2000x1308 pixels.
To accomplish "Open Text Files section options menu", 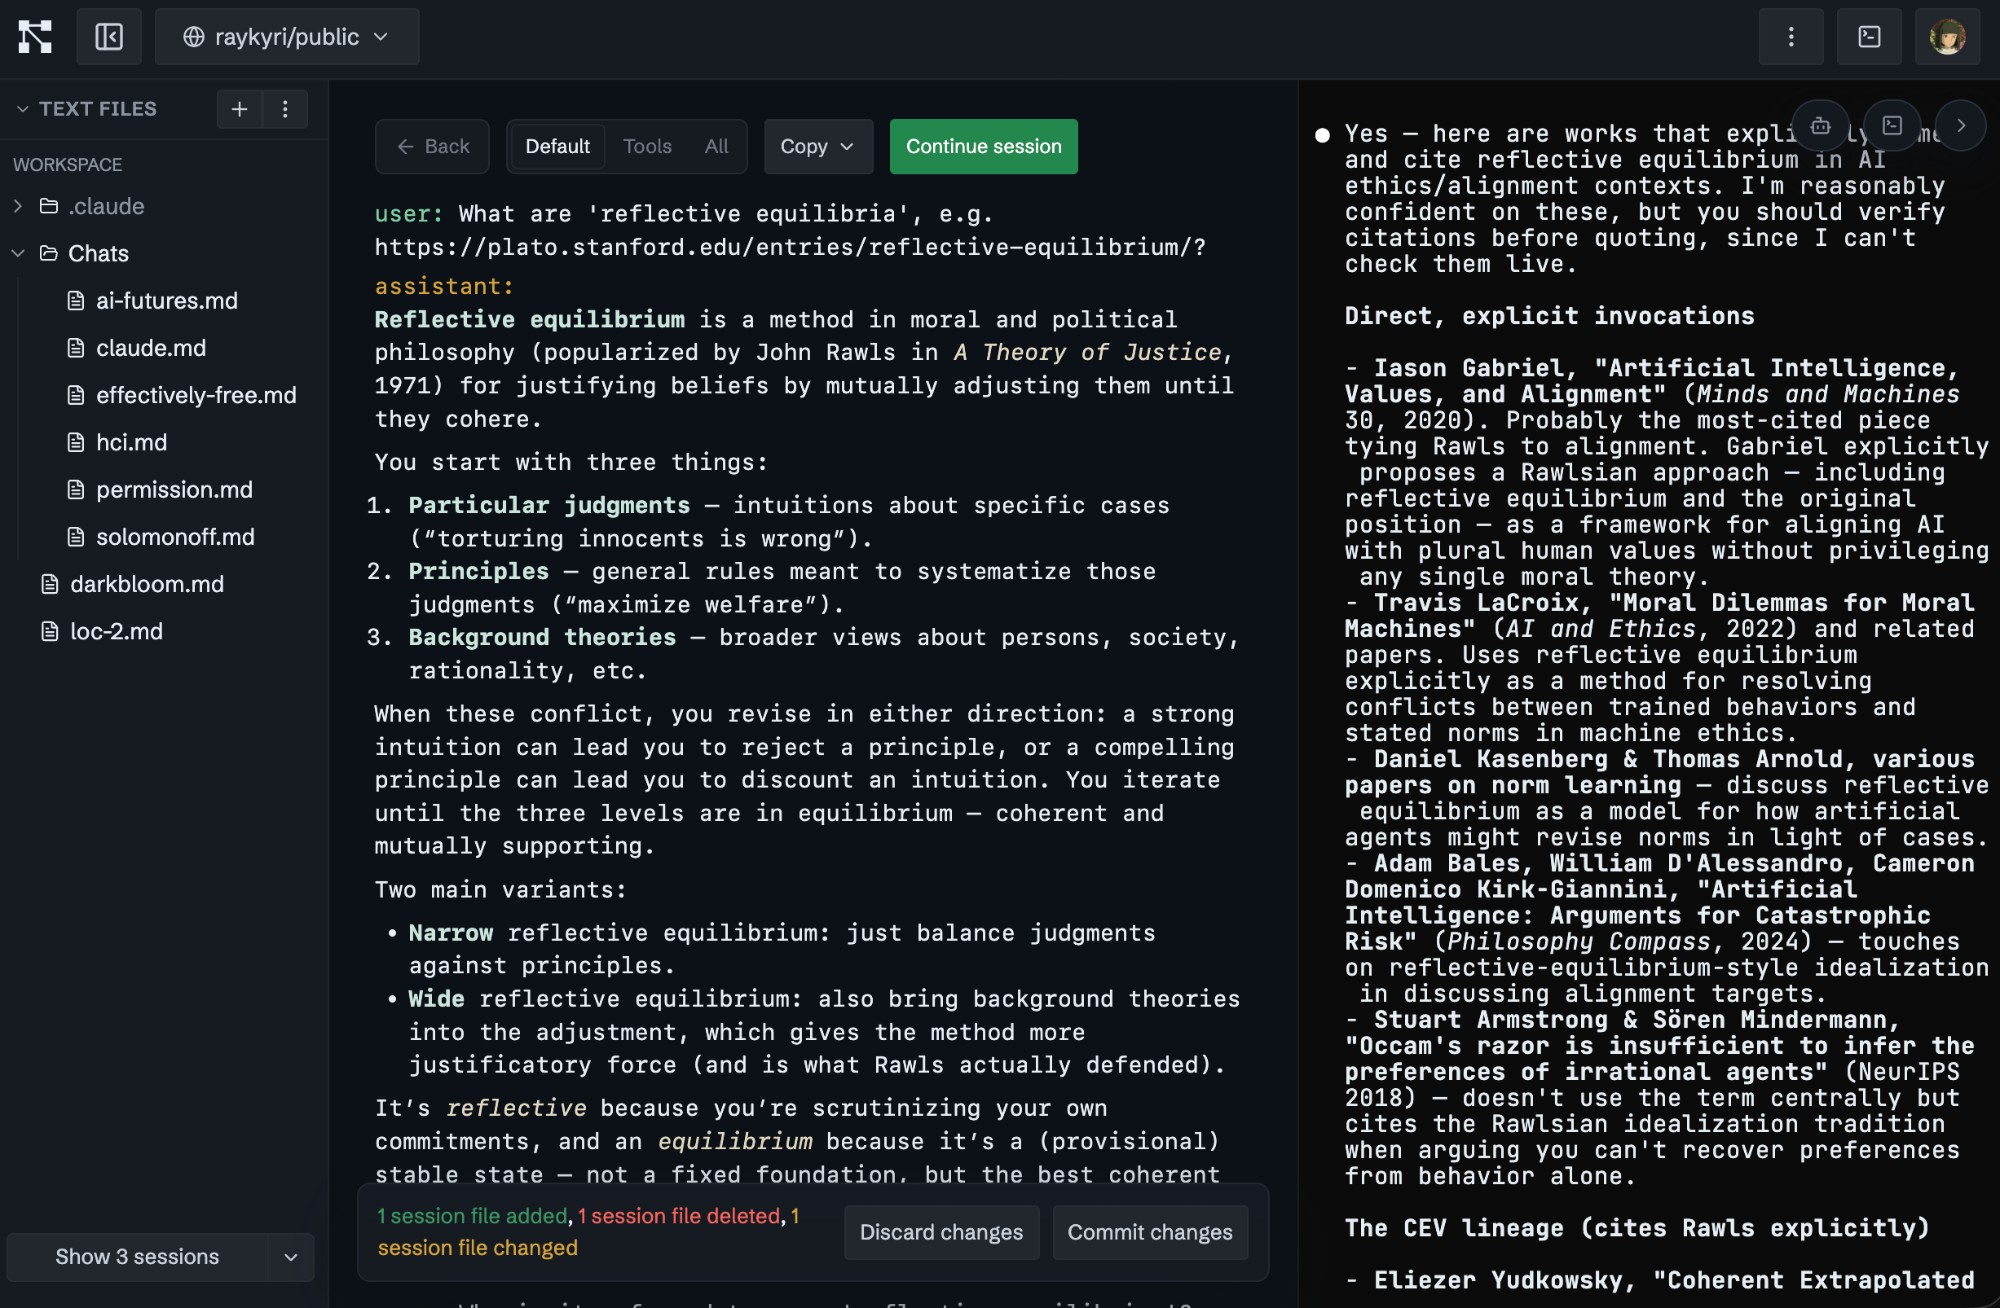I will pos(286,109).
